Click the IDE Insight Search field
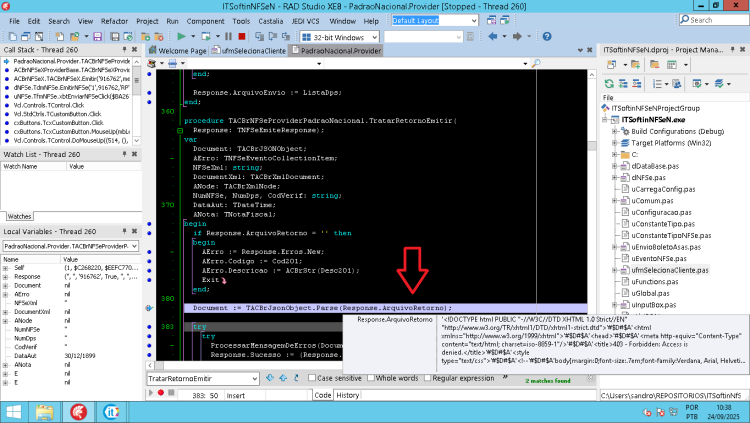The height and width of the screenshot is (423, 750). click(714, 20)
